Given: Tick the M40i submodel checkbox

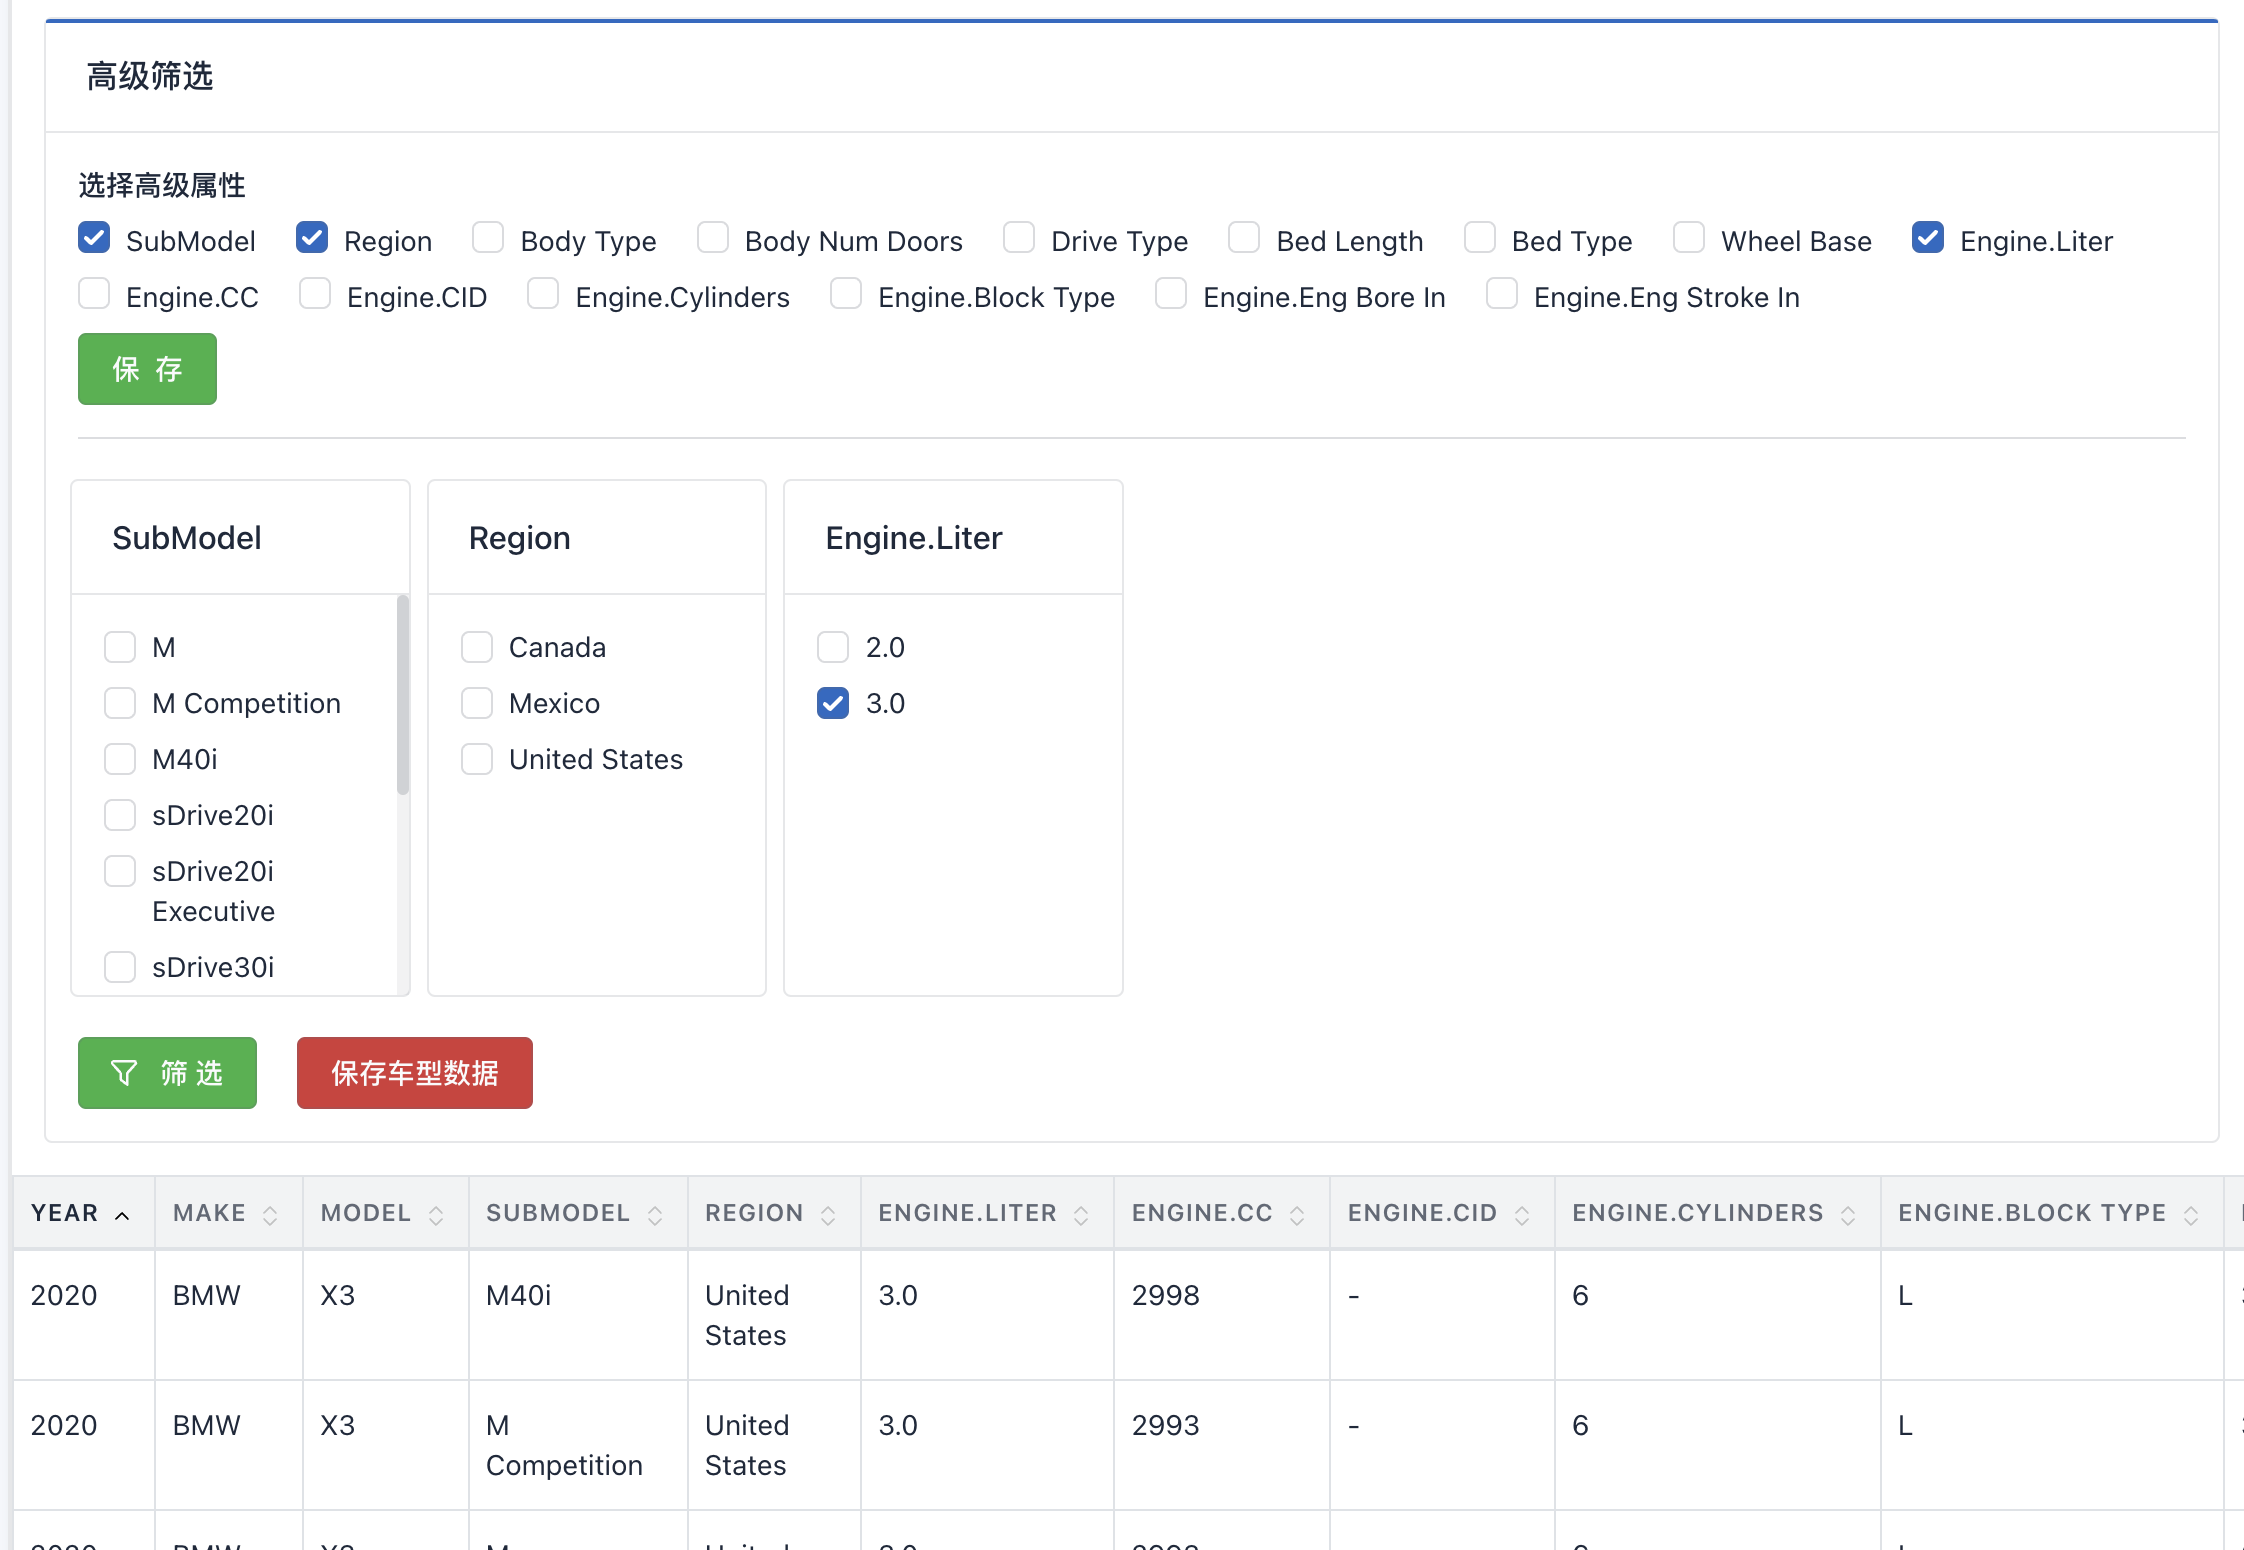Looking at the screenshot, I should click(120, 759).
